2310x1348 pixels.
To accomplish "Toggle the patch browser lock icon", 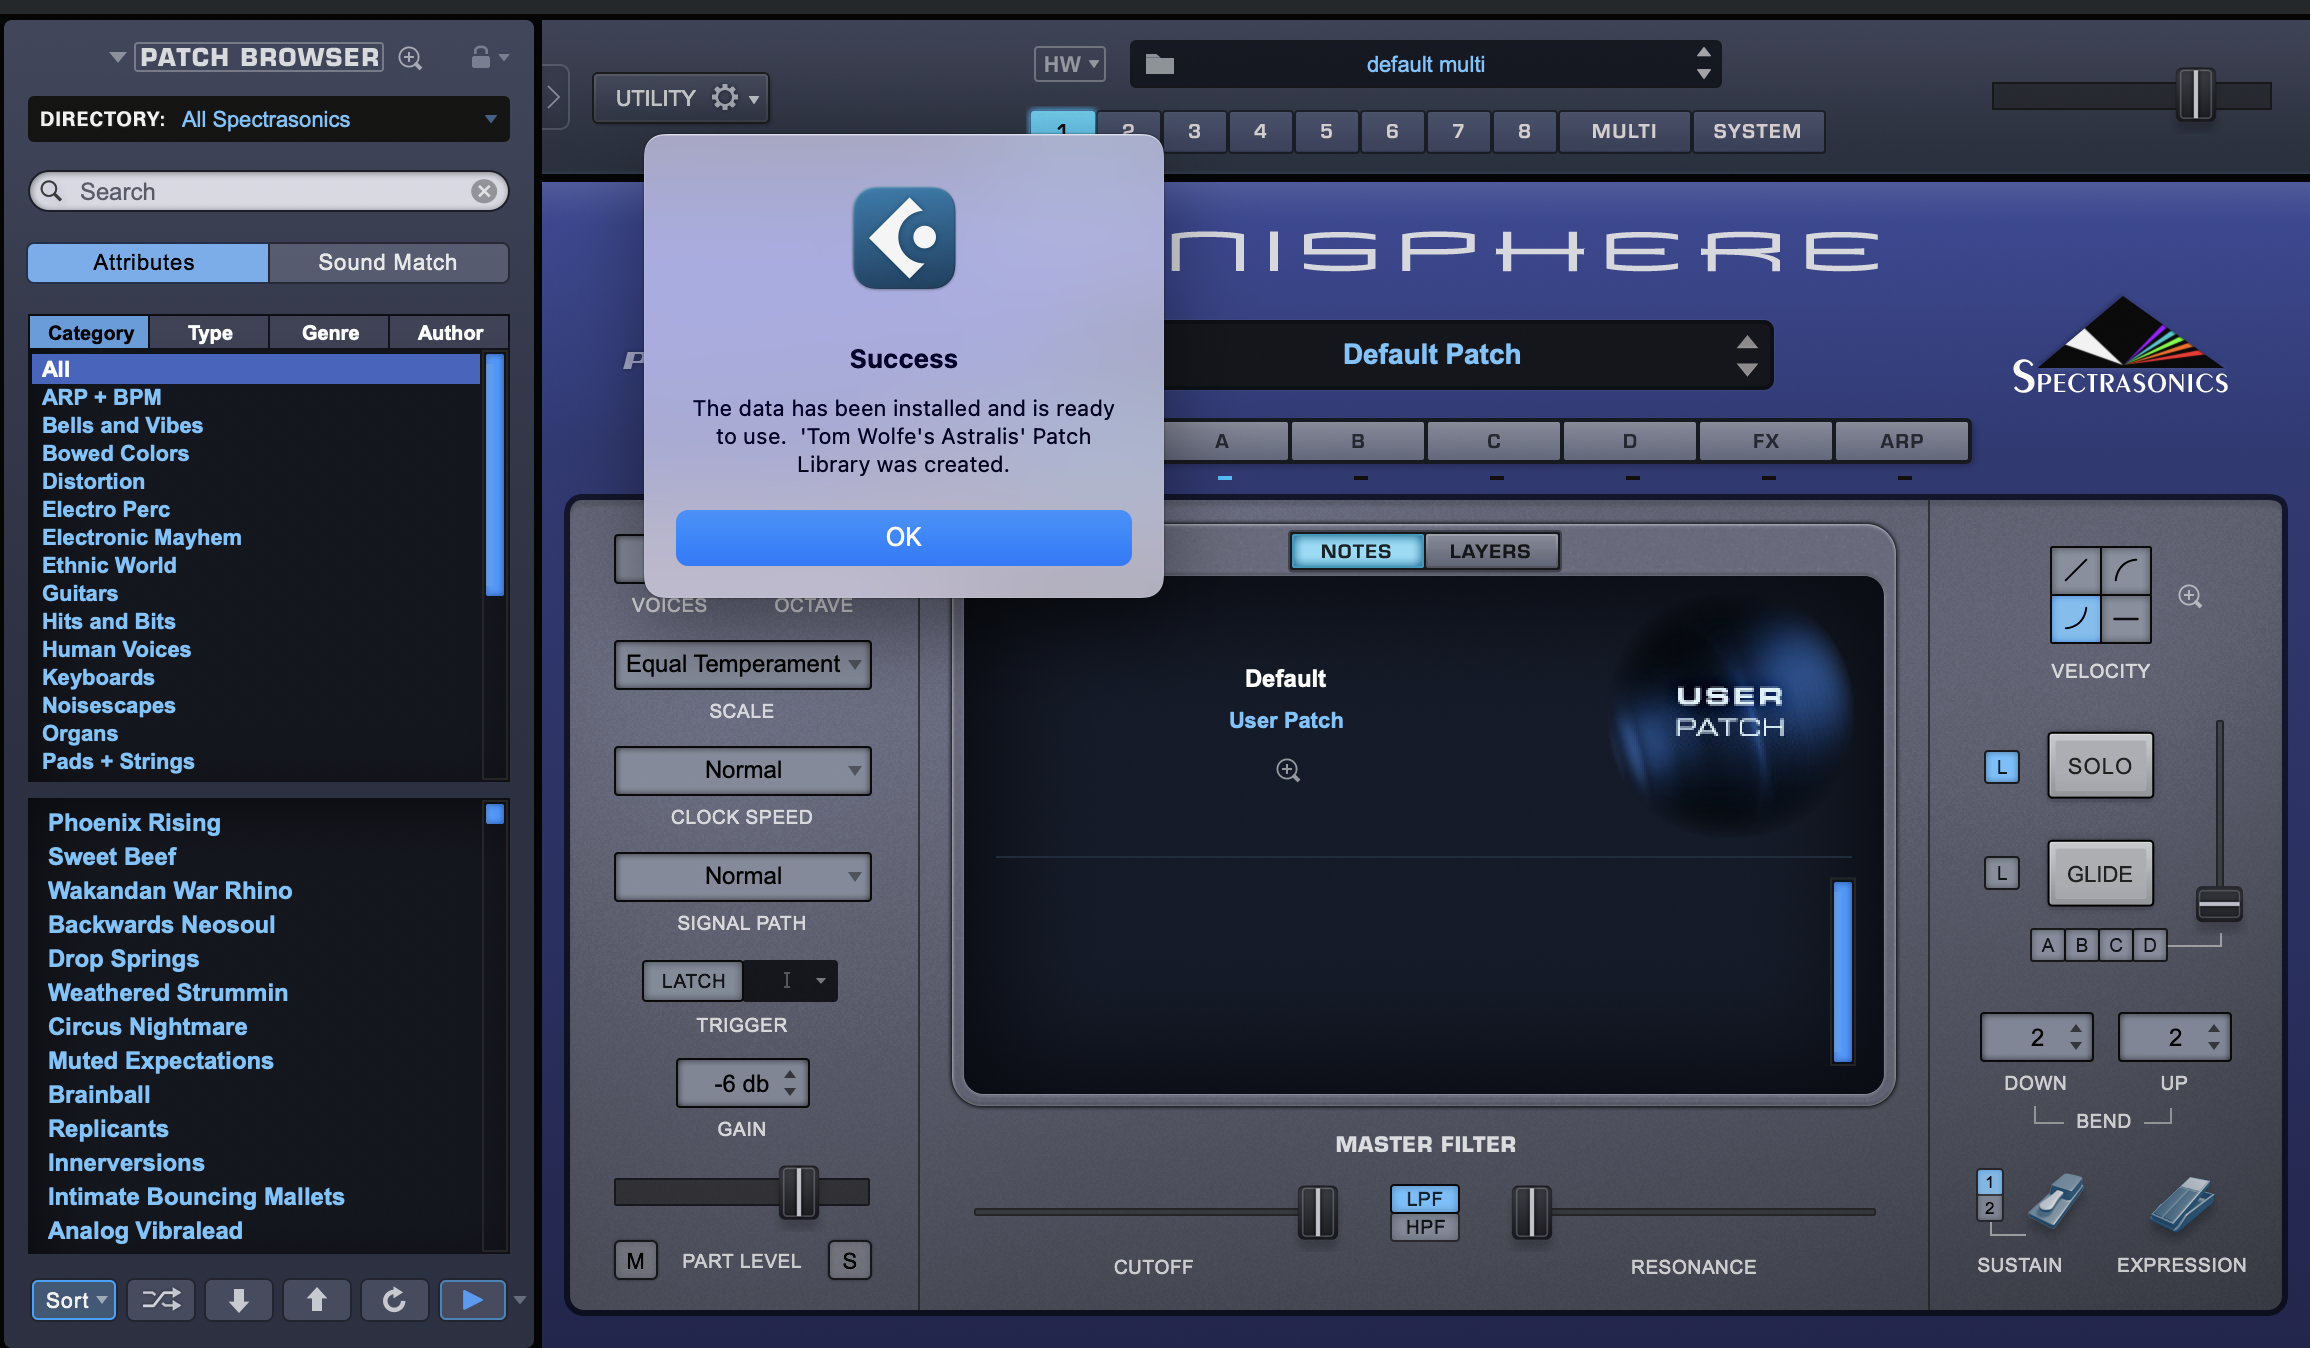I will [481, 57].
